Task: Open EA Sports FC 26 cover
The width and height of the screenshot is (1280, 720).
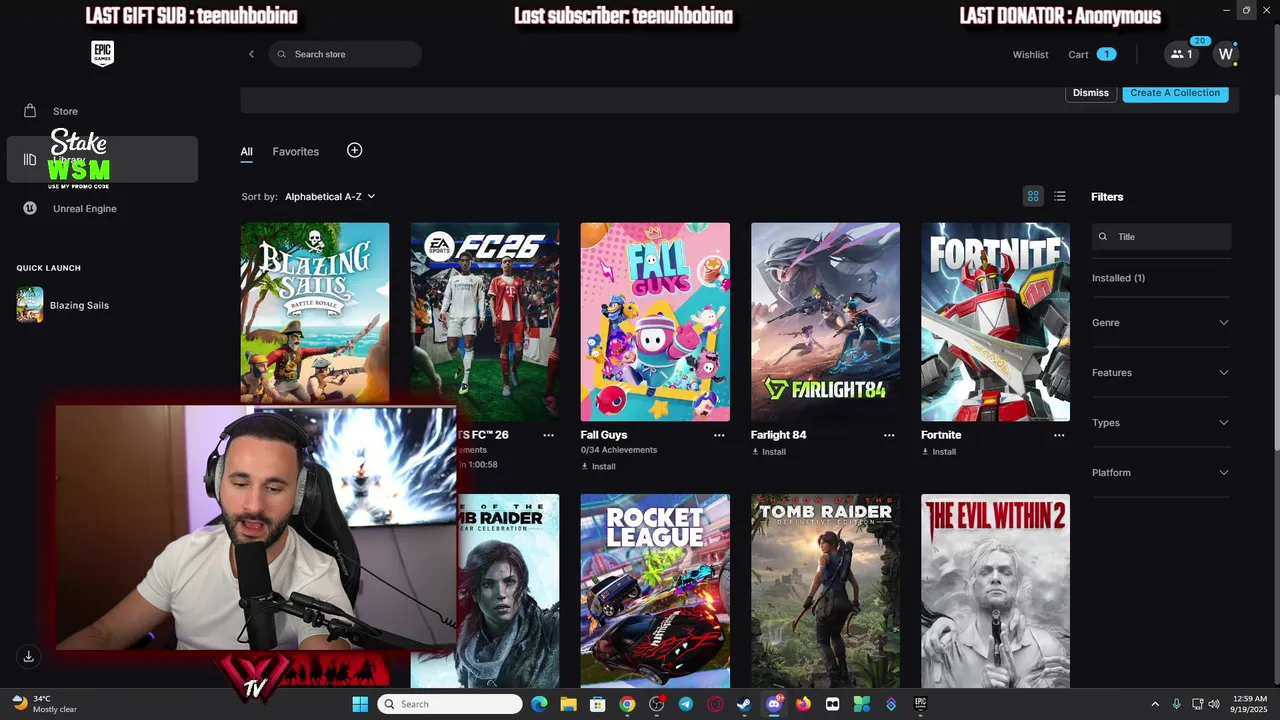Action: pyautogui.click(x=485, y=322)
